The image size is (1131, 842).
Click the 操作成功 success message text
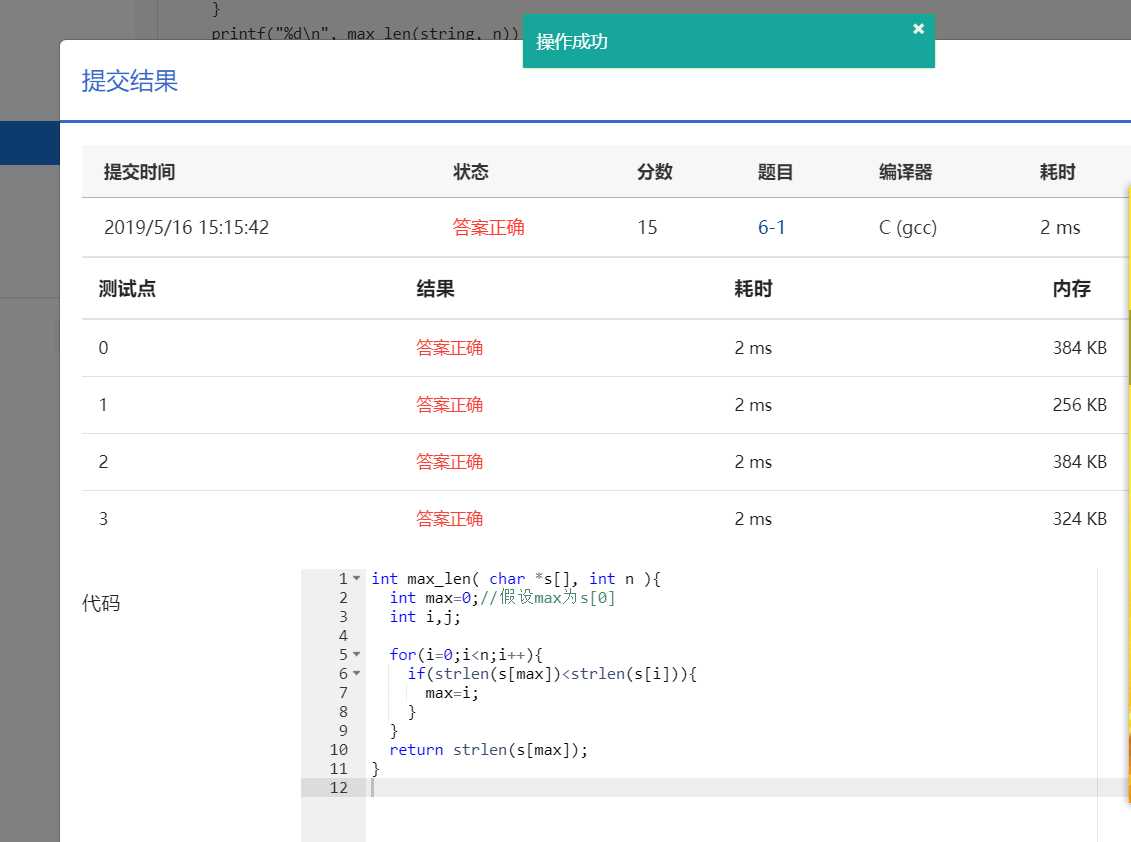pos(572,41)
